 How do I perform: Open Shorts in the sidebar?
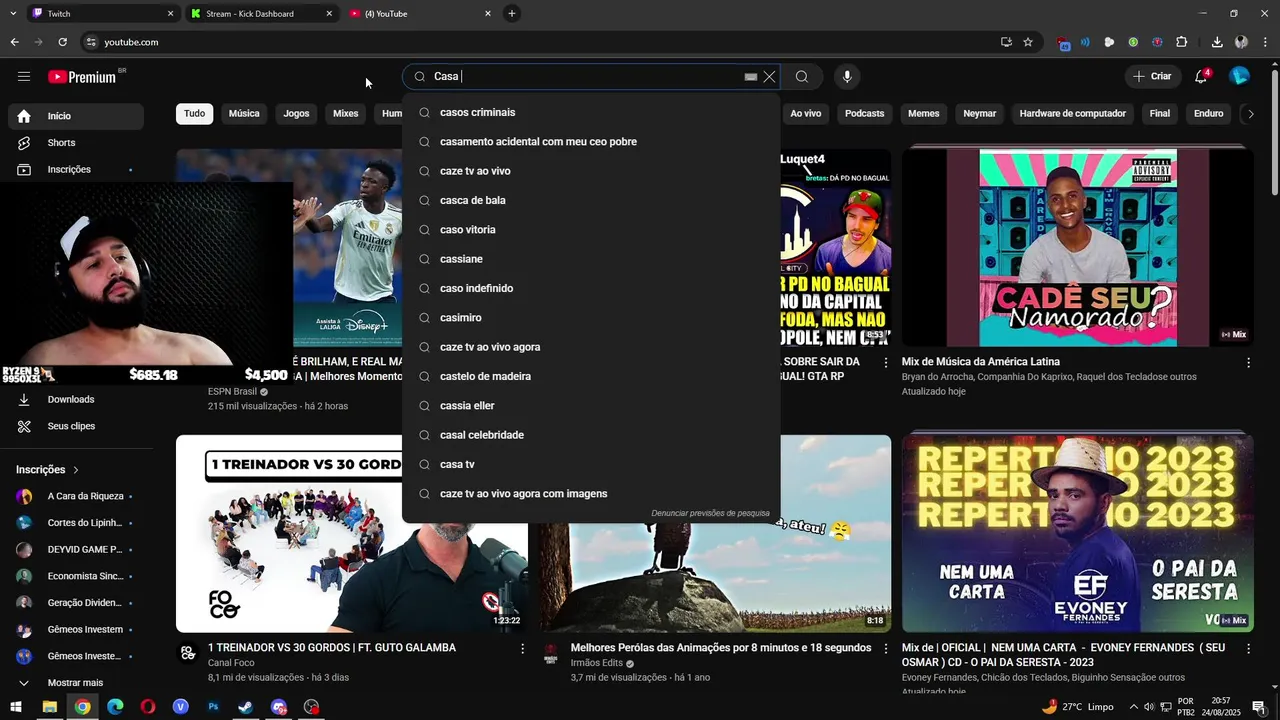(76, 143)
